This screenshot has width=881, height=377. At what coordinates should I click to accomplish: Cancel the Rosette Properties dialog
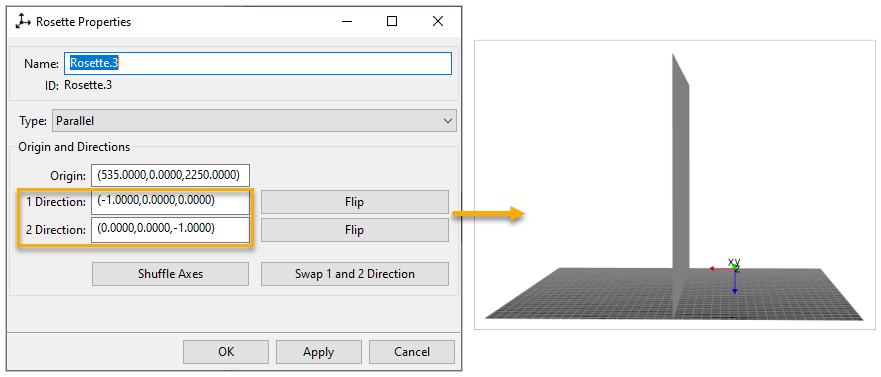point(412,352)
